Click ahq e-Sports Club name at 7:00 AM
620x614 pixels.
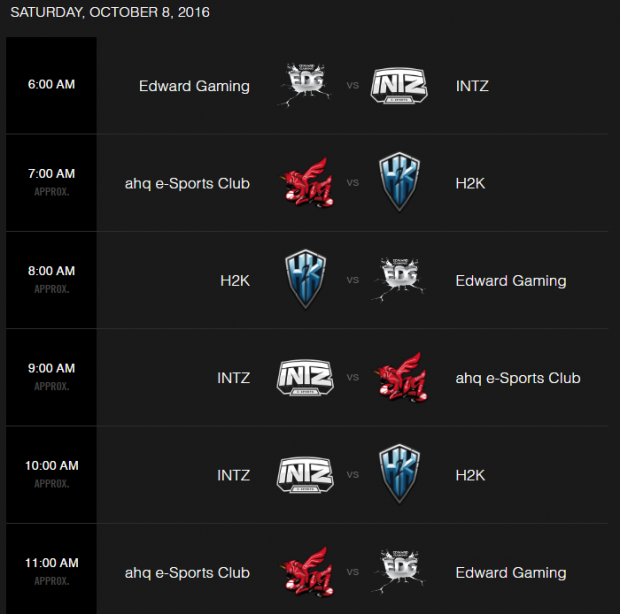[x=187, y=183]
